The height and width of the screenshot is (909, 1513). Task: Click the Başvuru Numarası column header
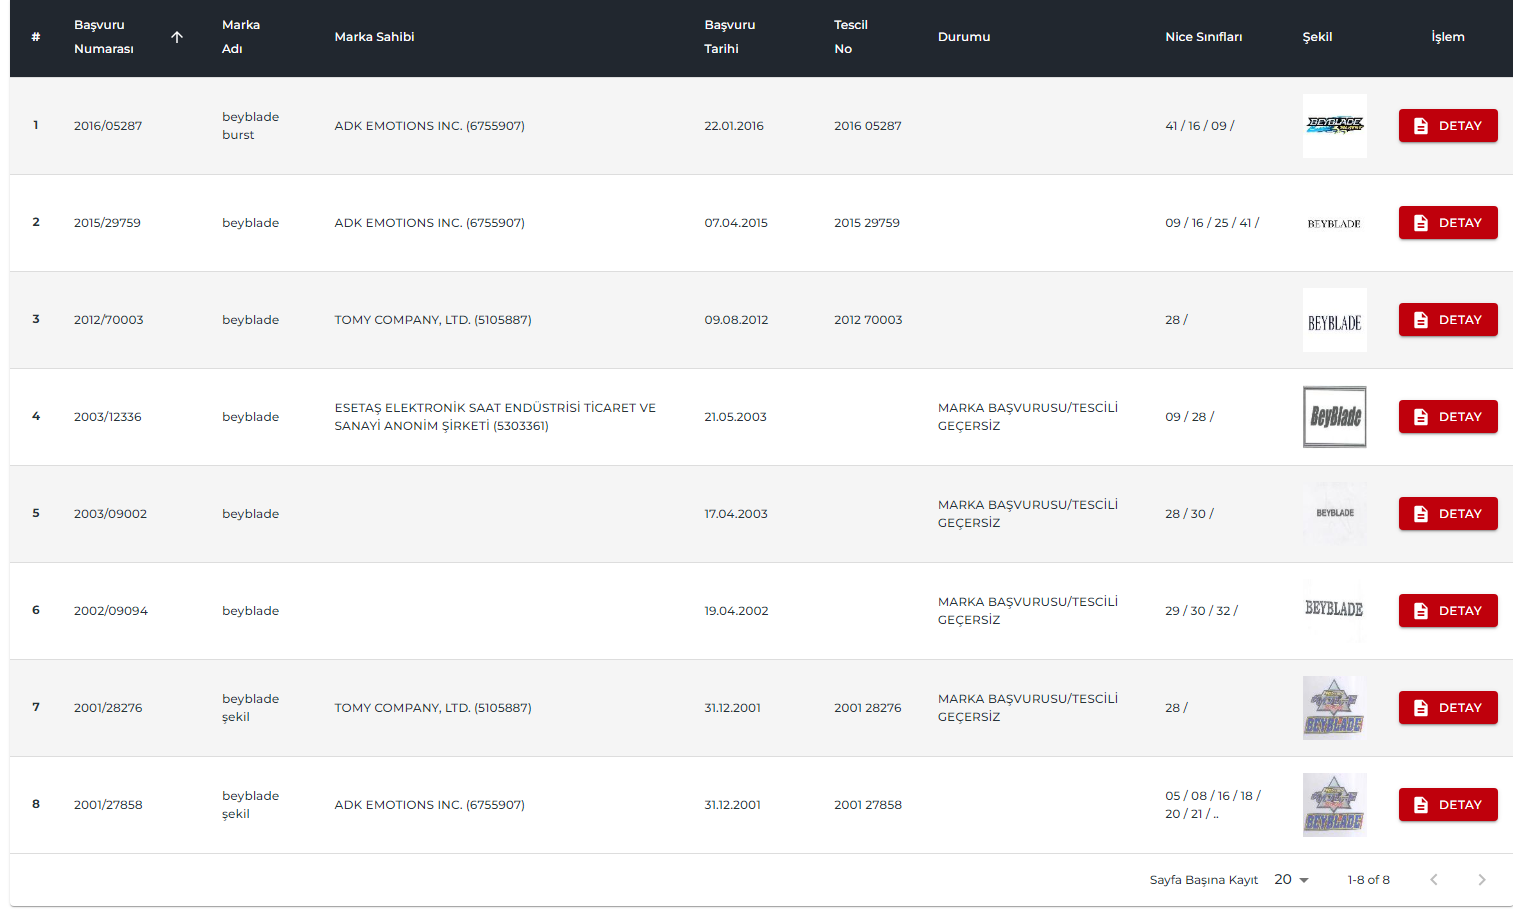[x=103, y=37]
